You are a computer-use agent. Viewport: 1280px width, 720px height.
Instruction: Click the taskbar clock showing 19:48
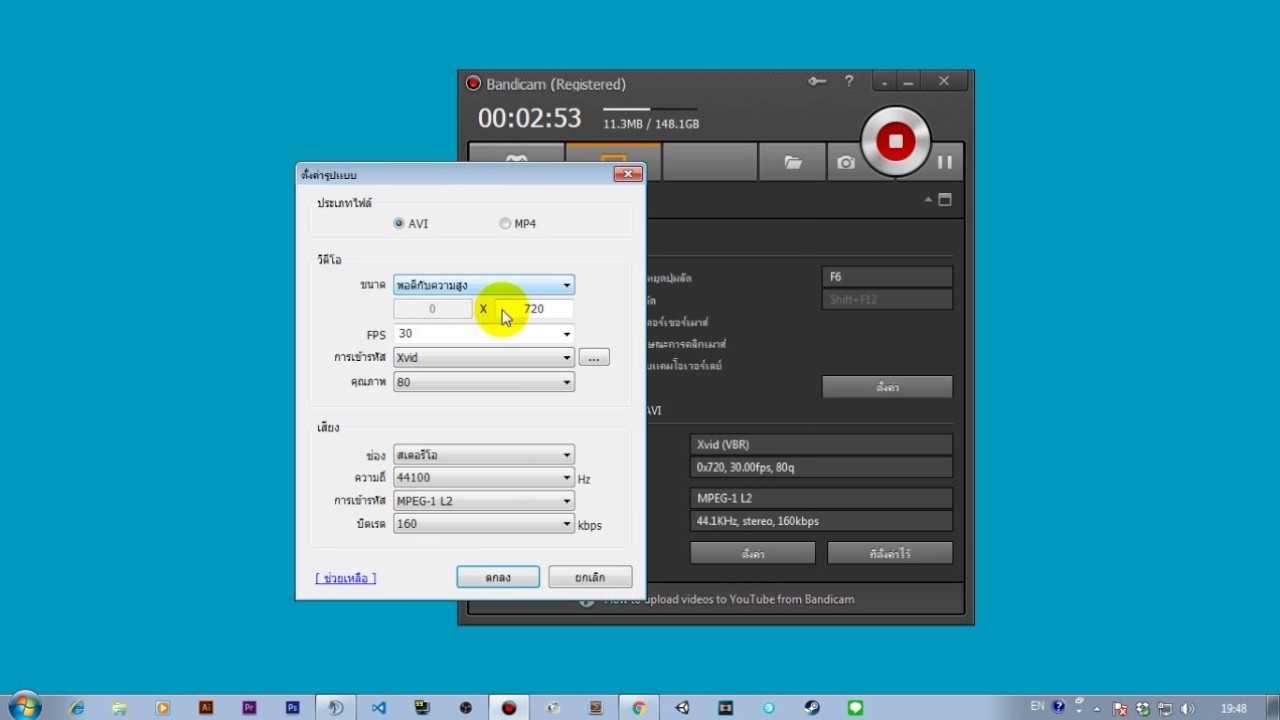click(x=1233, y=709)
